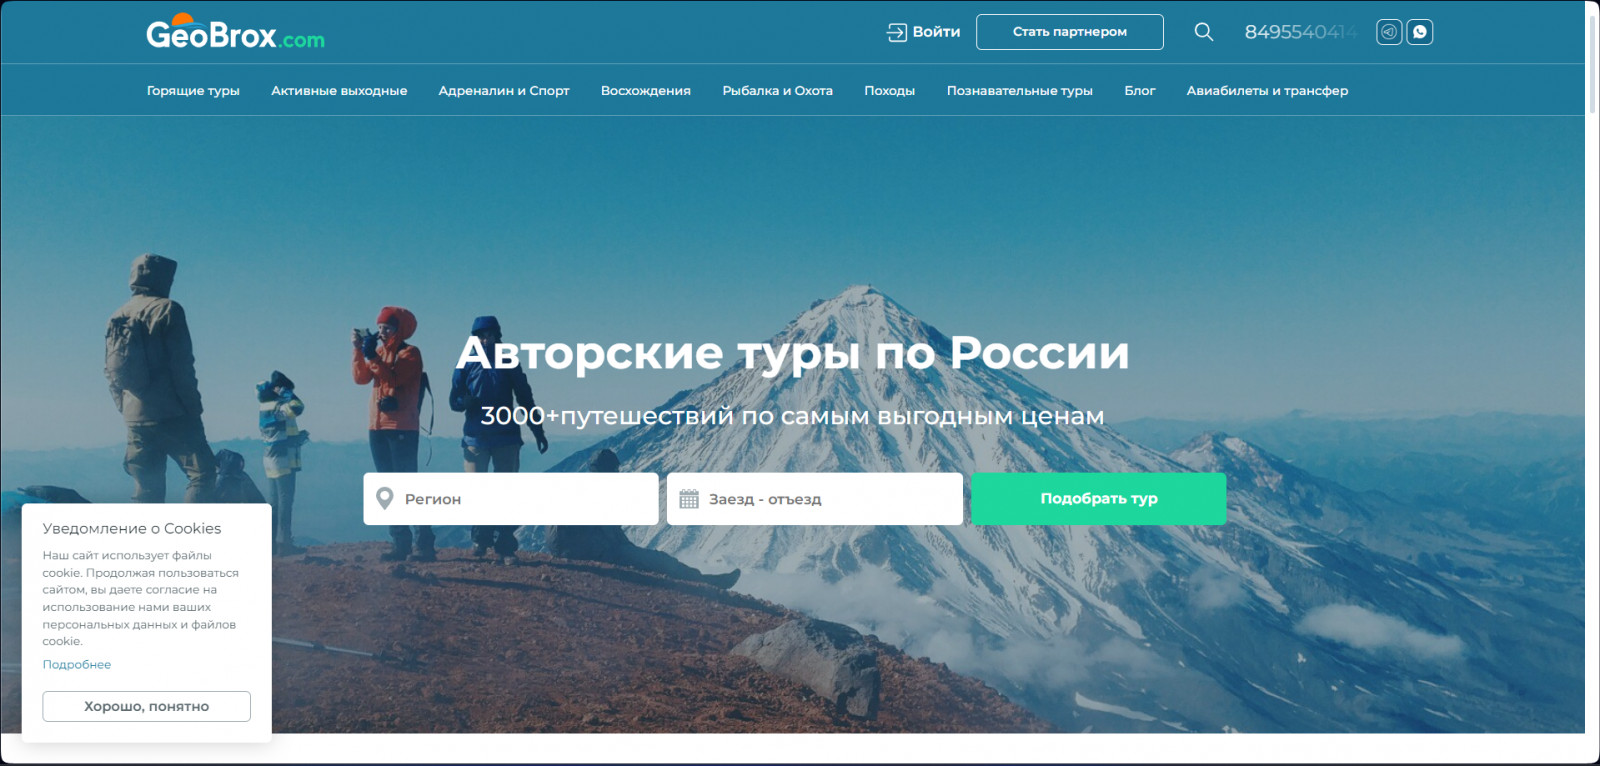The image size is (1600, 766).
Task: Open the Telegram contact icon
Action: point(1389,32)
